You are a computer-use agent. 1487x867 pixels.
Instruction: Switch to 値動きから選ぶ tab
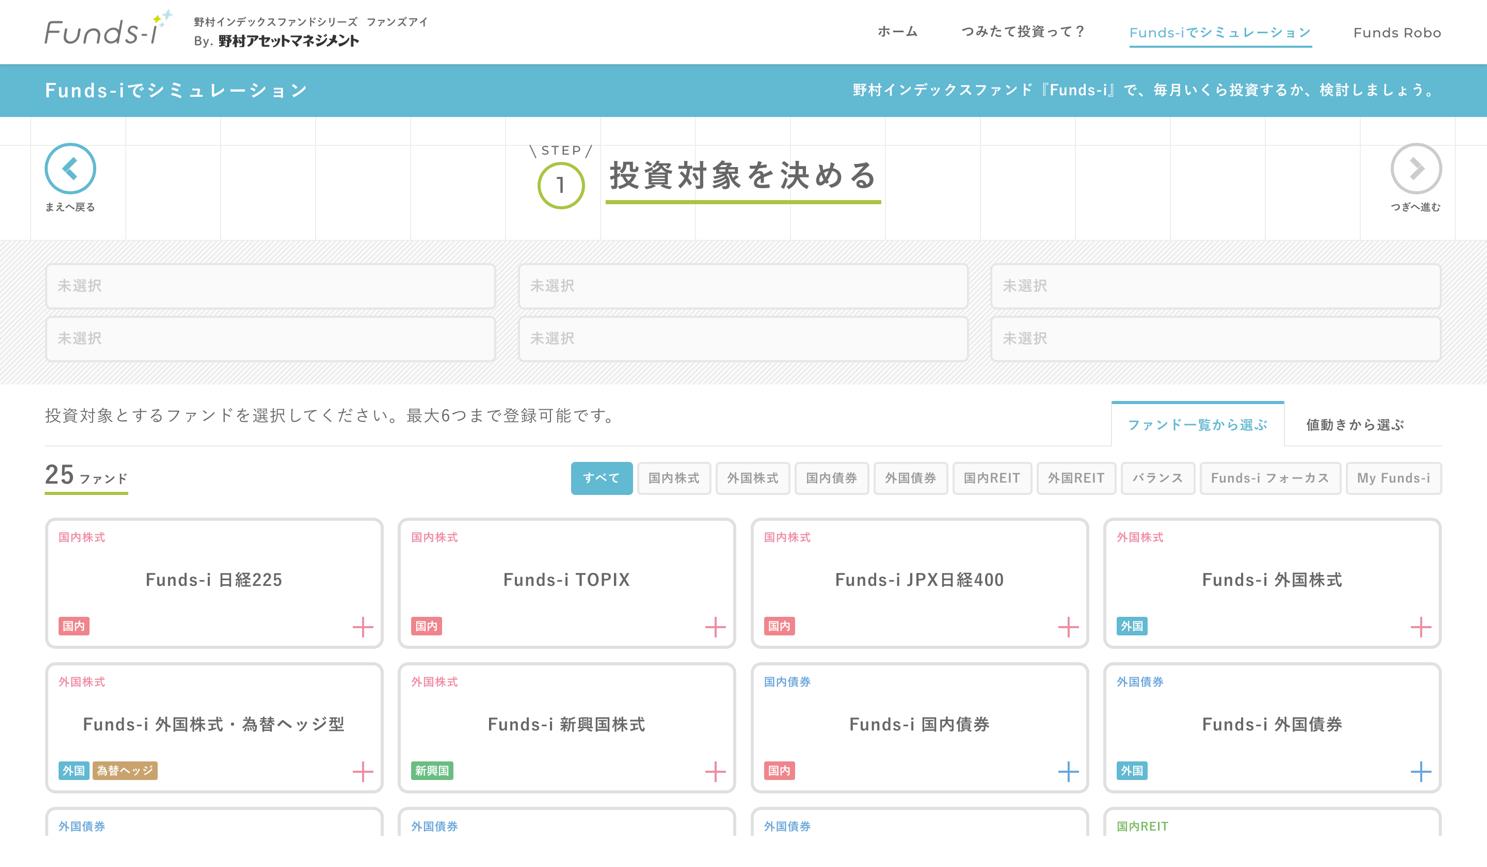click(1355, 424)
